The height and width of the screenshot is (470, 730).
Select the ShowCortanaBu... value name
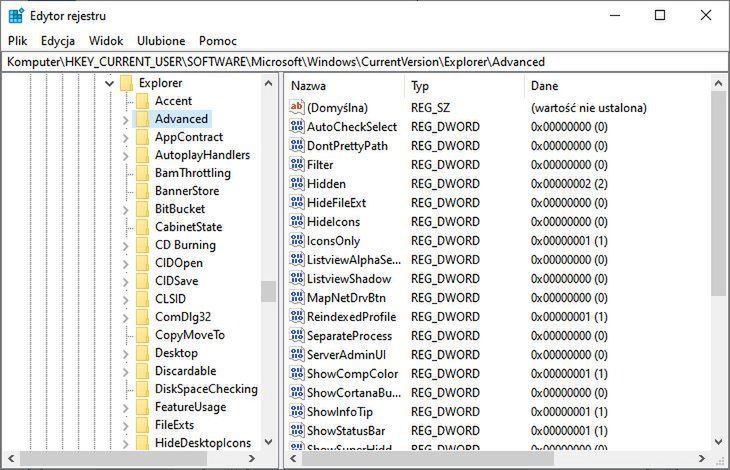pyautogui.click(x=354, y=393)
